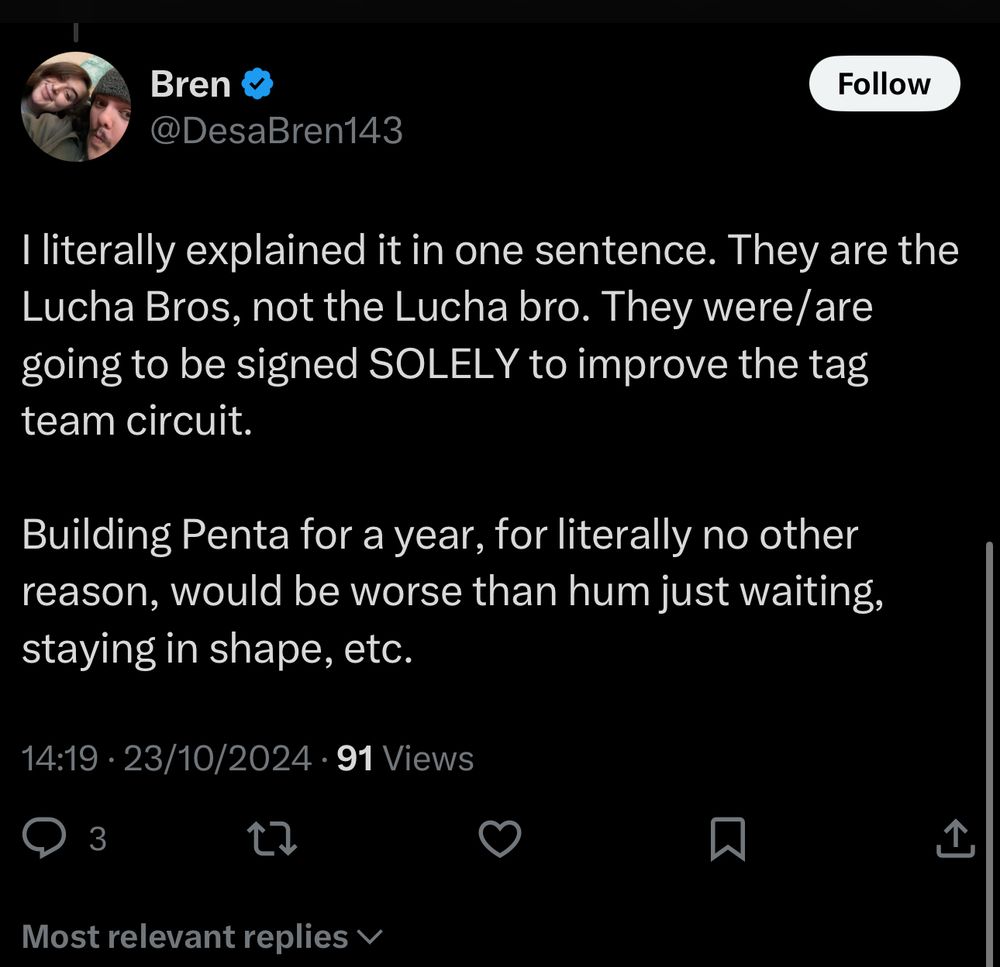Click the reply speech bubble icon
The image size is (1000, 967).
44,838
